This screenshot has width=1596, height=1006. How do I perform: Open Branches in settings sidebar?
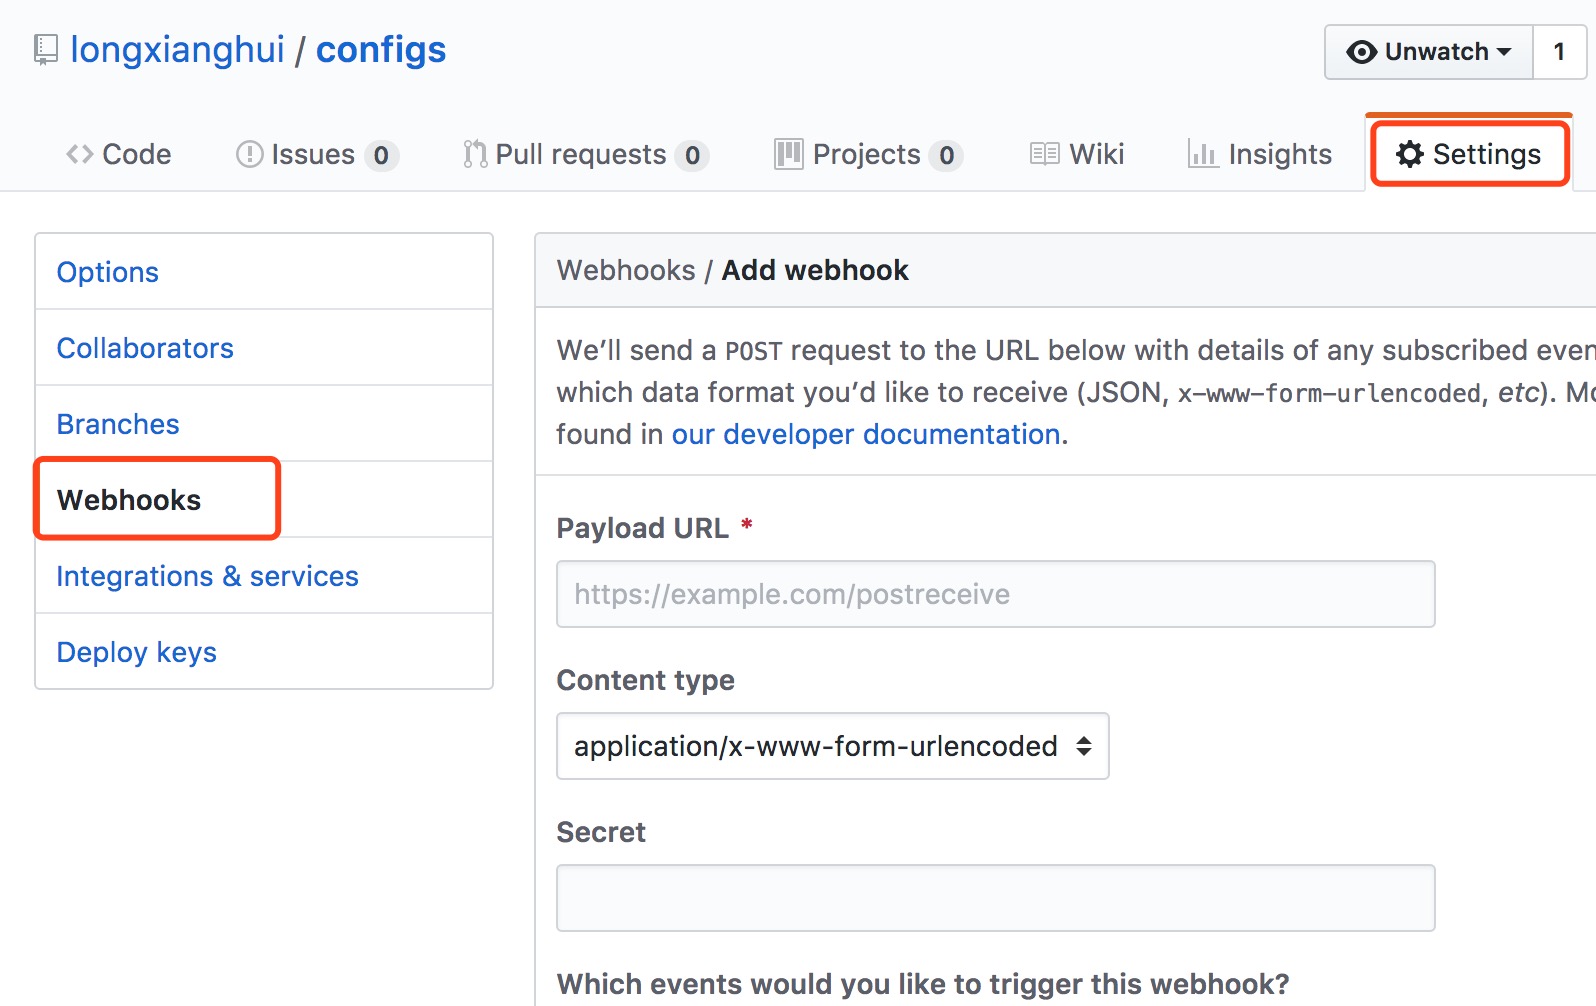point(264,424)
